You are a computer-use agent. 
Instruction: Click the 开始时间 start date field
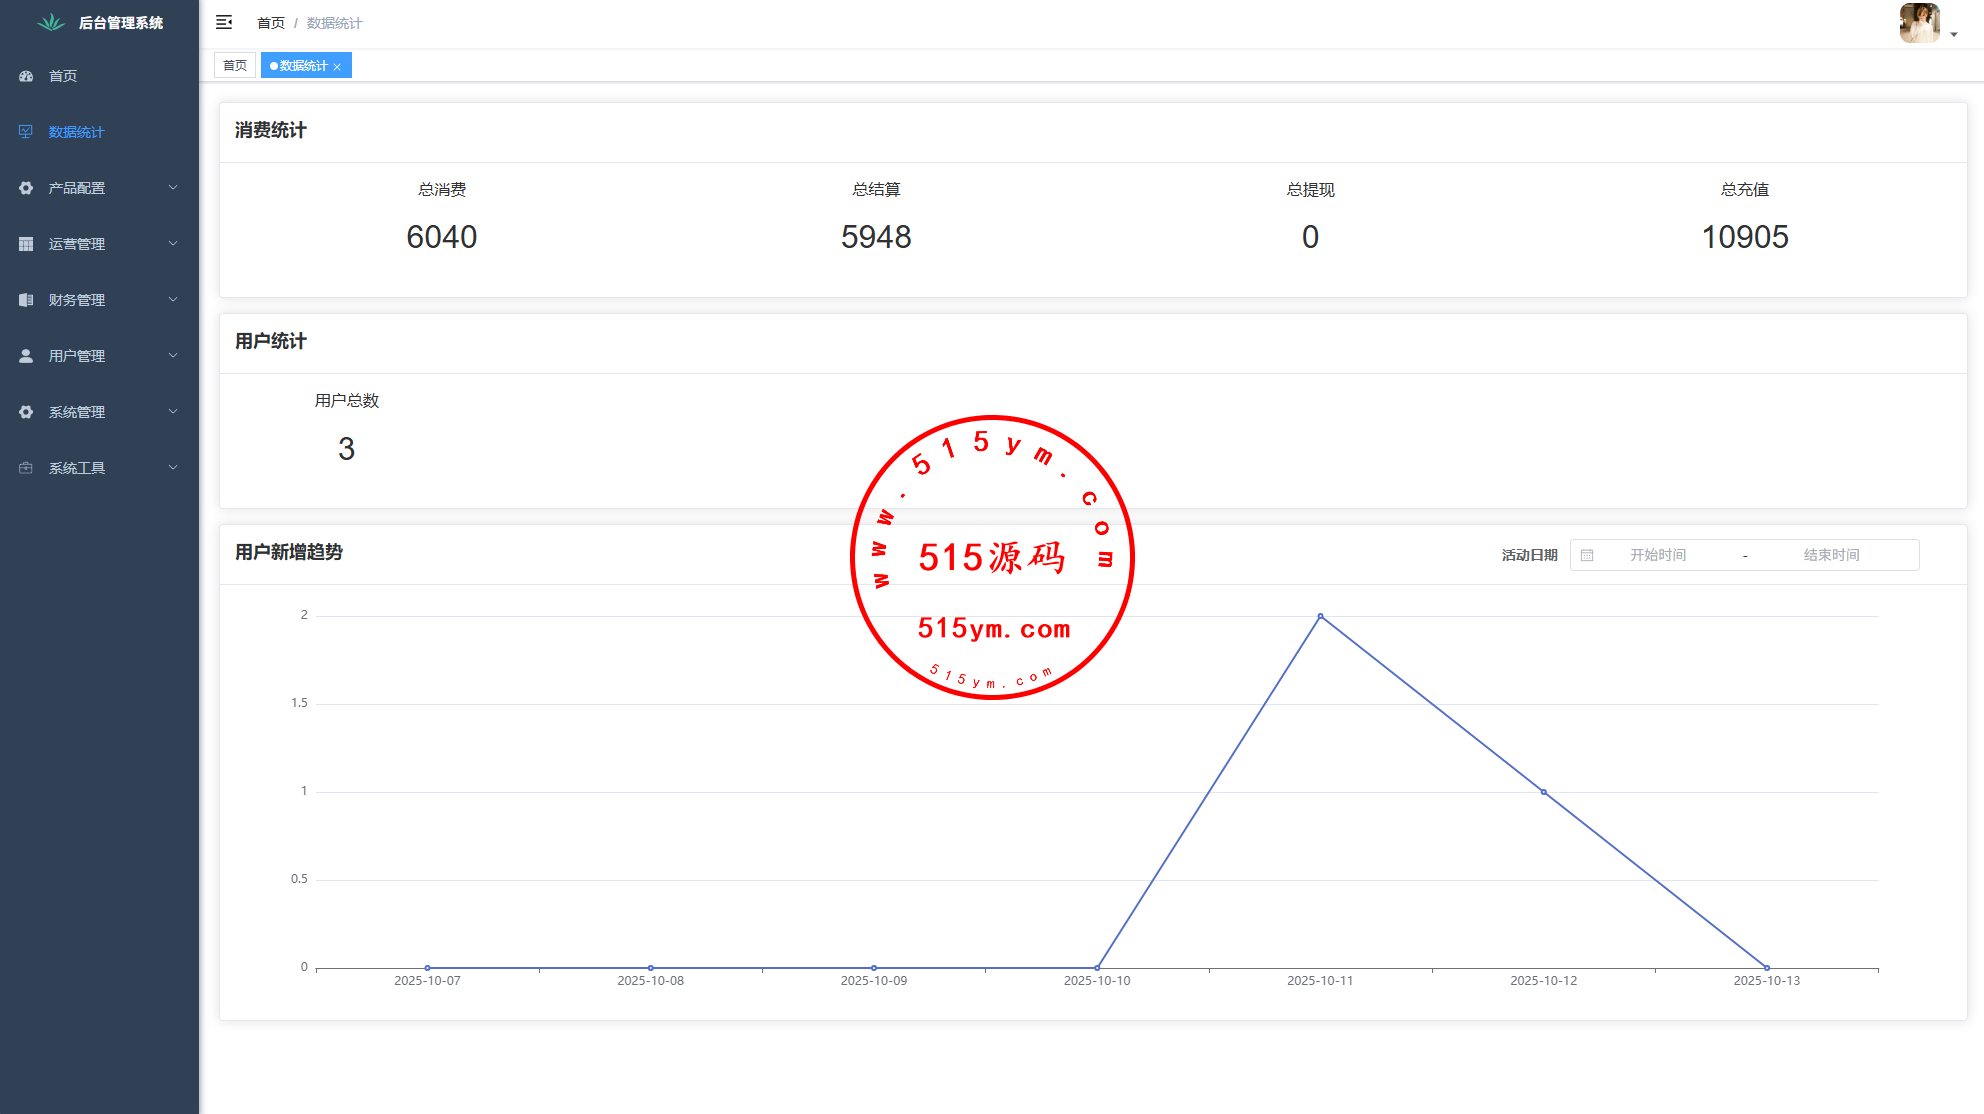tap(1658, 555)
